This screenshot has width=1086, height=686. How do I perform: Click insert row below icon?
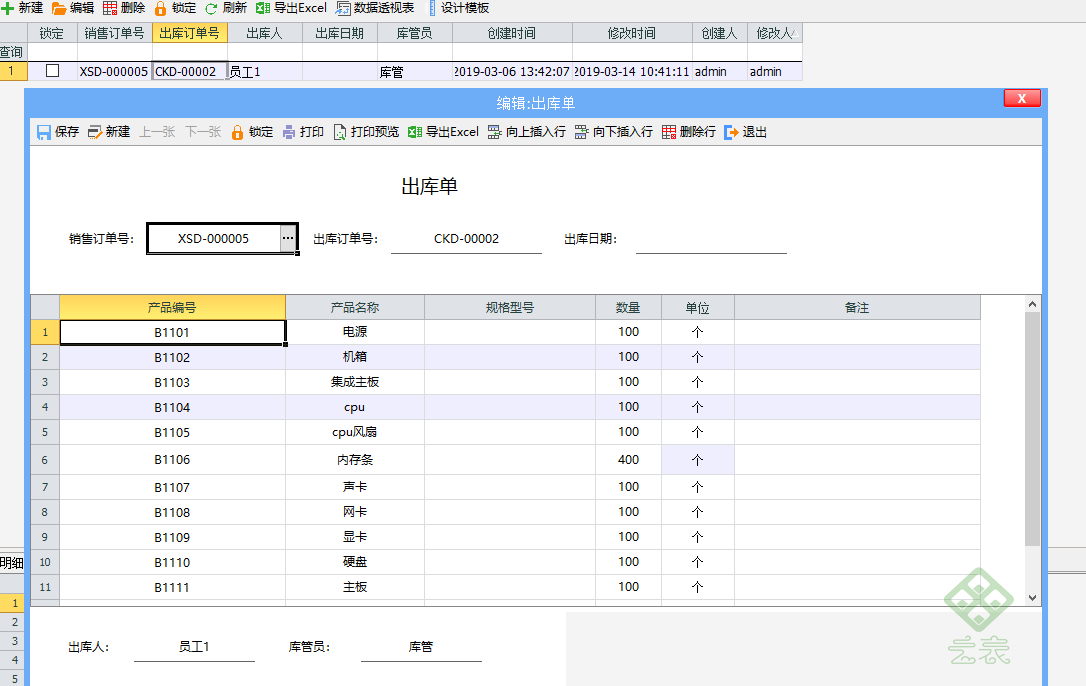[581, 132]
